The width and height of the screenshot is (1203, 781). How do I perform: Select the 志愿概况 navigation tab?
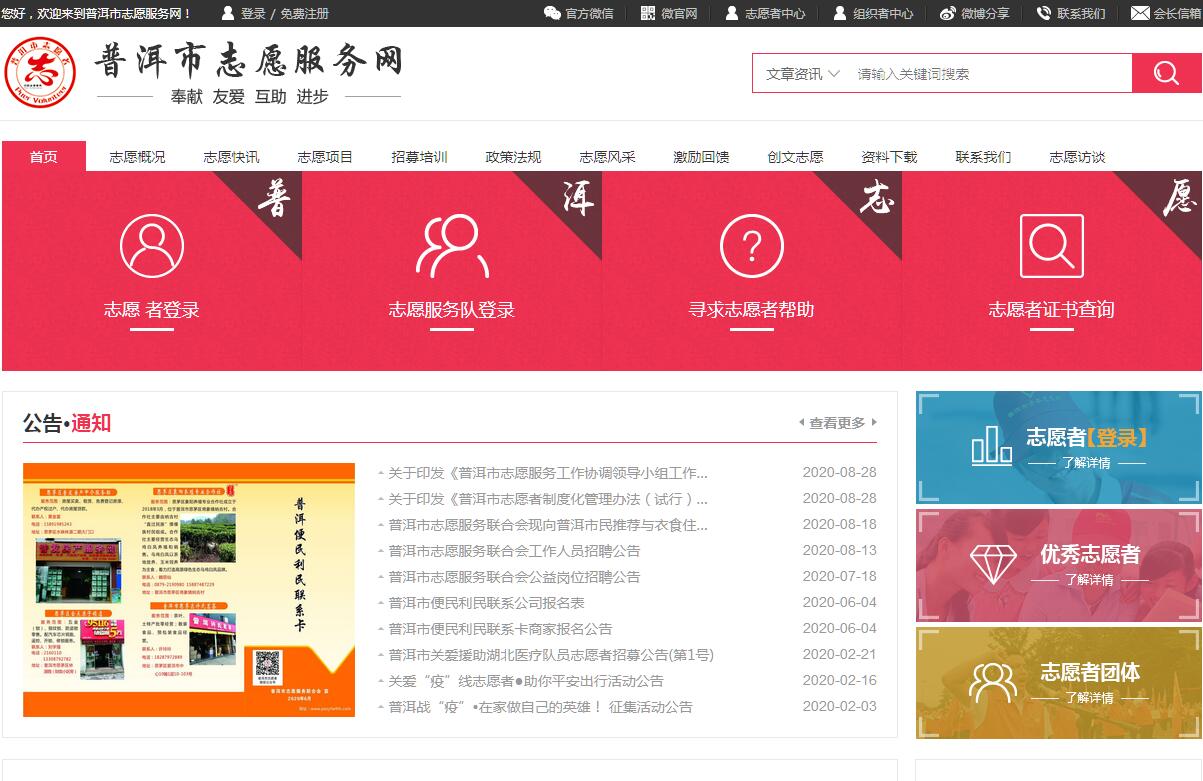click(137, 157)
